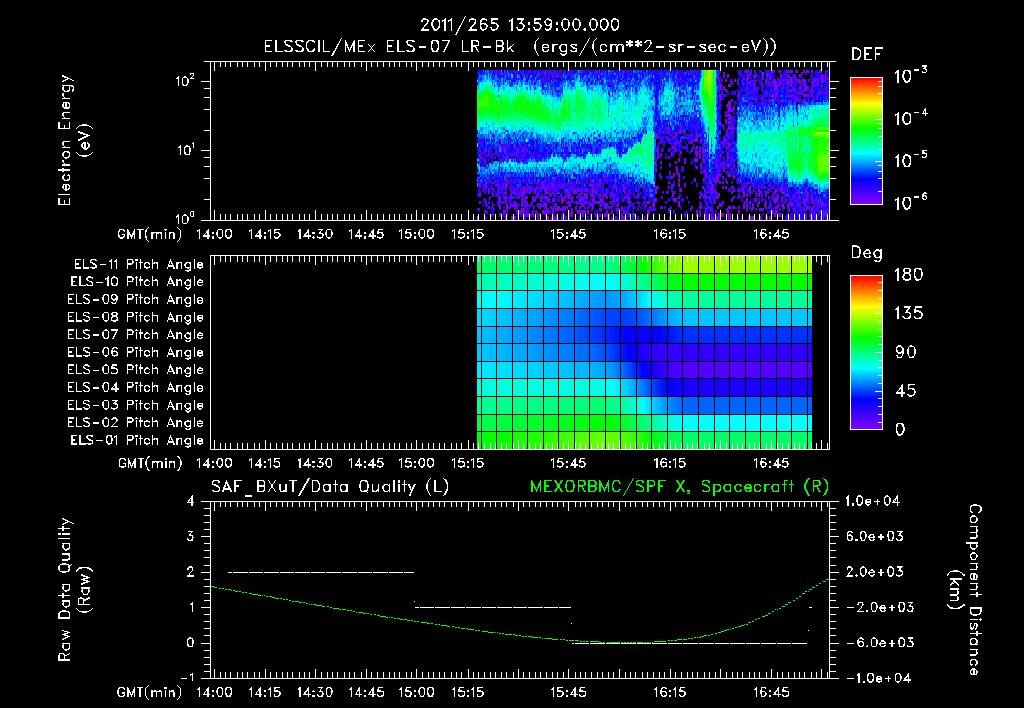The height and width of the screenshot is (708, 1024).
Task: Select the green MEXORBMC/SPF X, Spacecraft (R) title
Action: (679, 487)
